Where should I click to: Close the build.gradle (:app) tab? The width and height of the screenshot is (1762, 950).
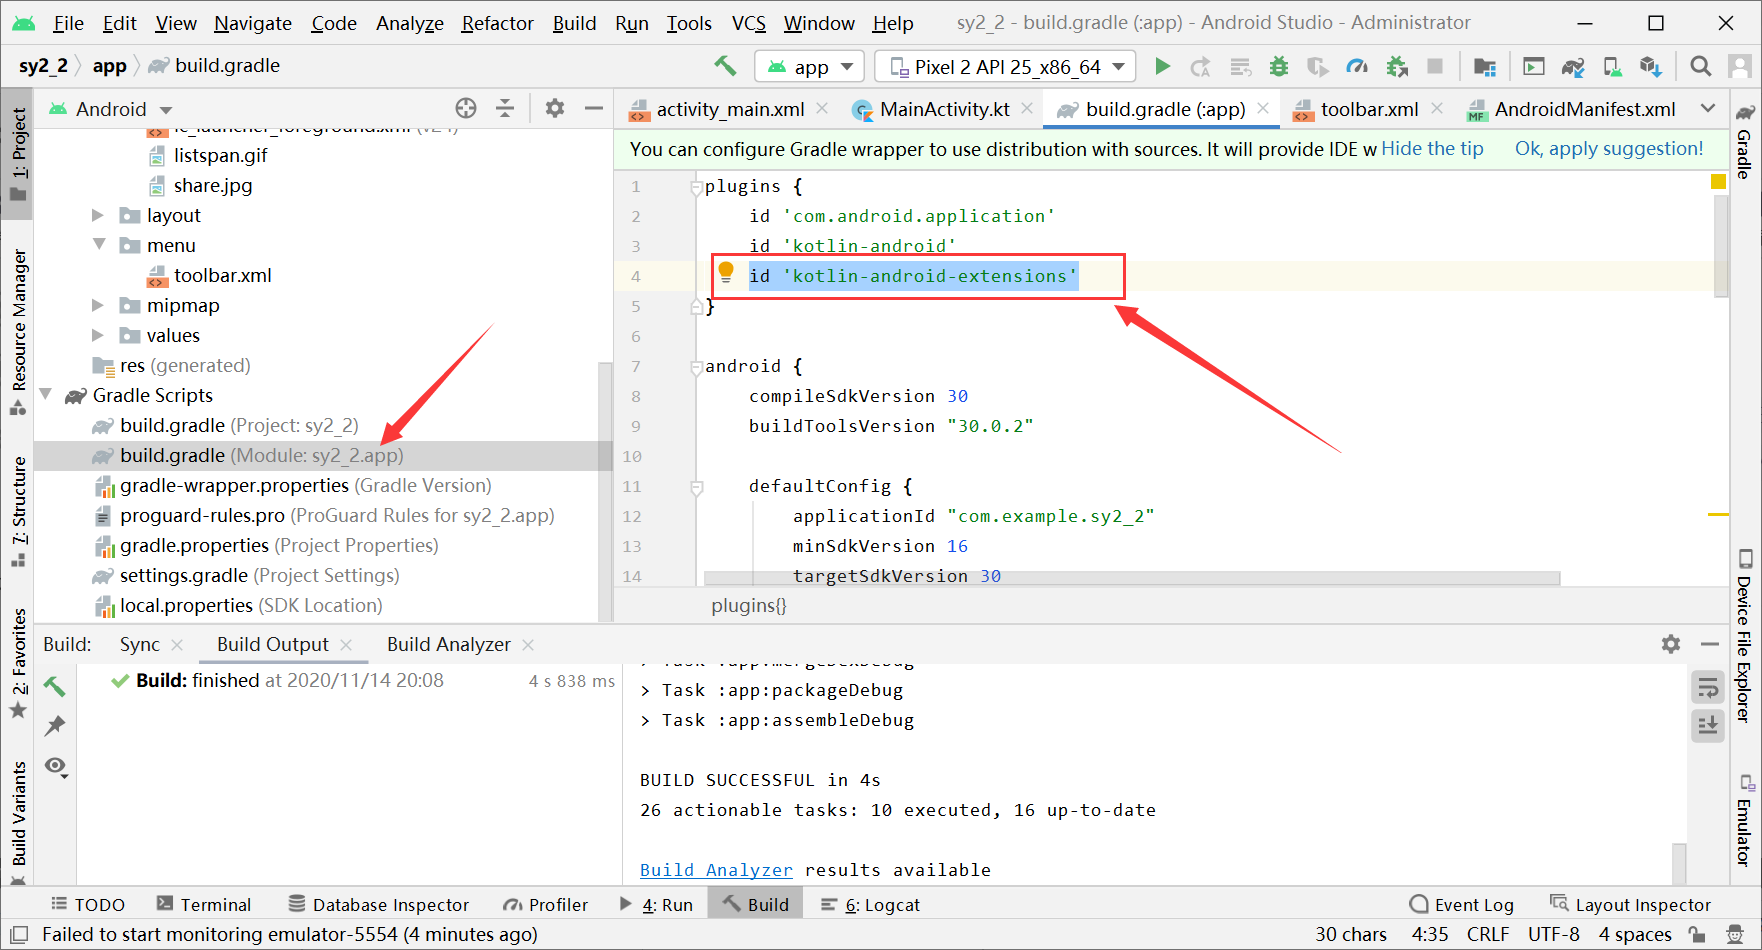1264,108
